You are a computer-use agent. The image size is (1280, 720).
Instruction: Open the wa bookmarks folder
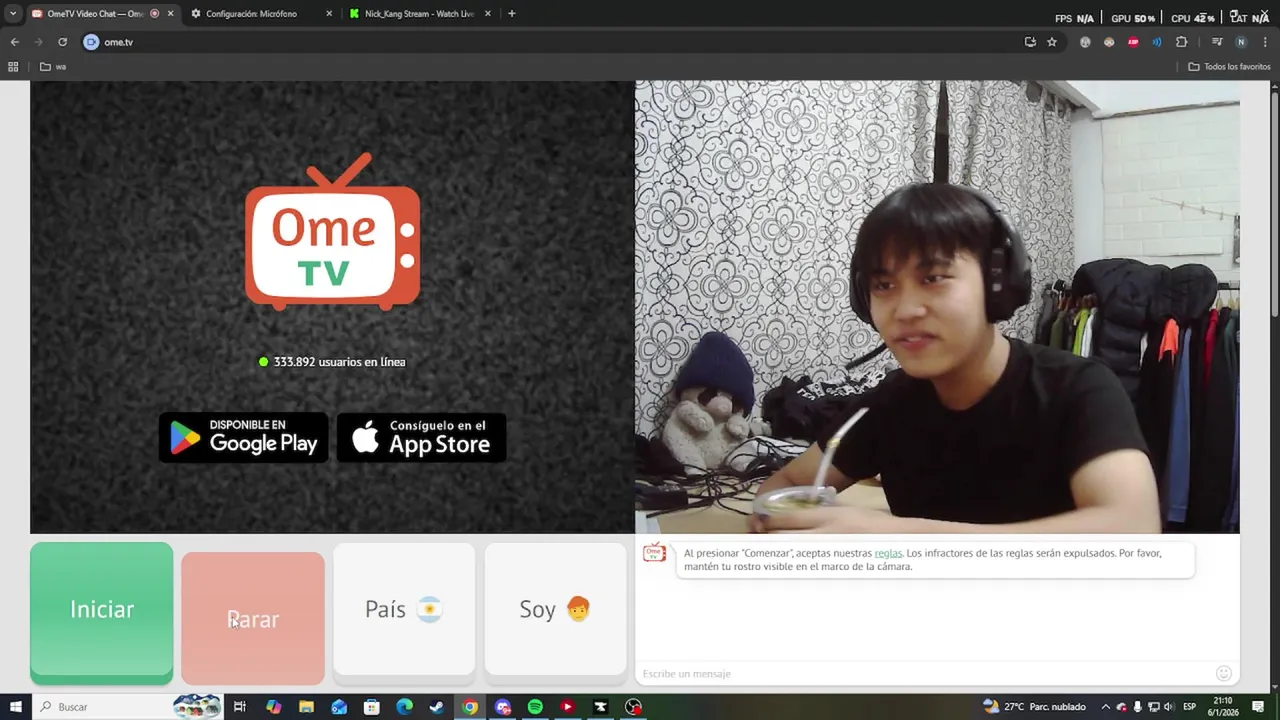[x=53, y=67]
